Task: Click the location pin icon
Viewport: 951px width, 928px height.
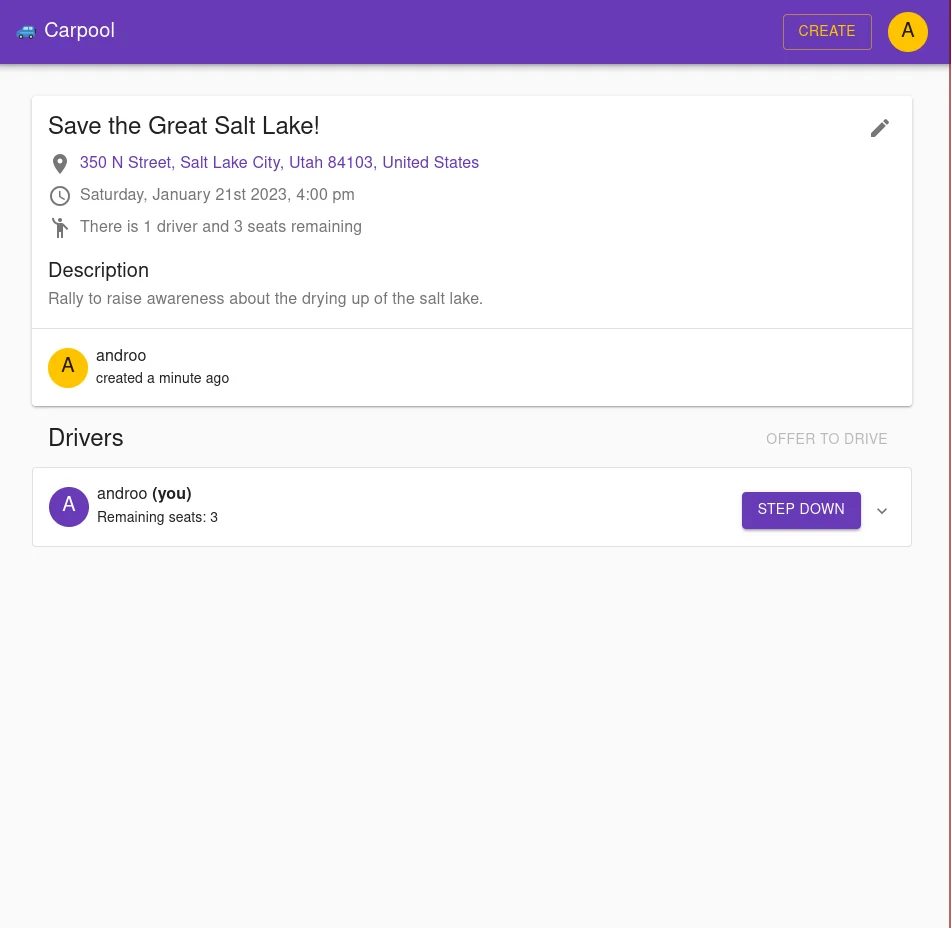Action: (60, 163)
